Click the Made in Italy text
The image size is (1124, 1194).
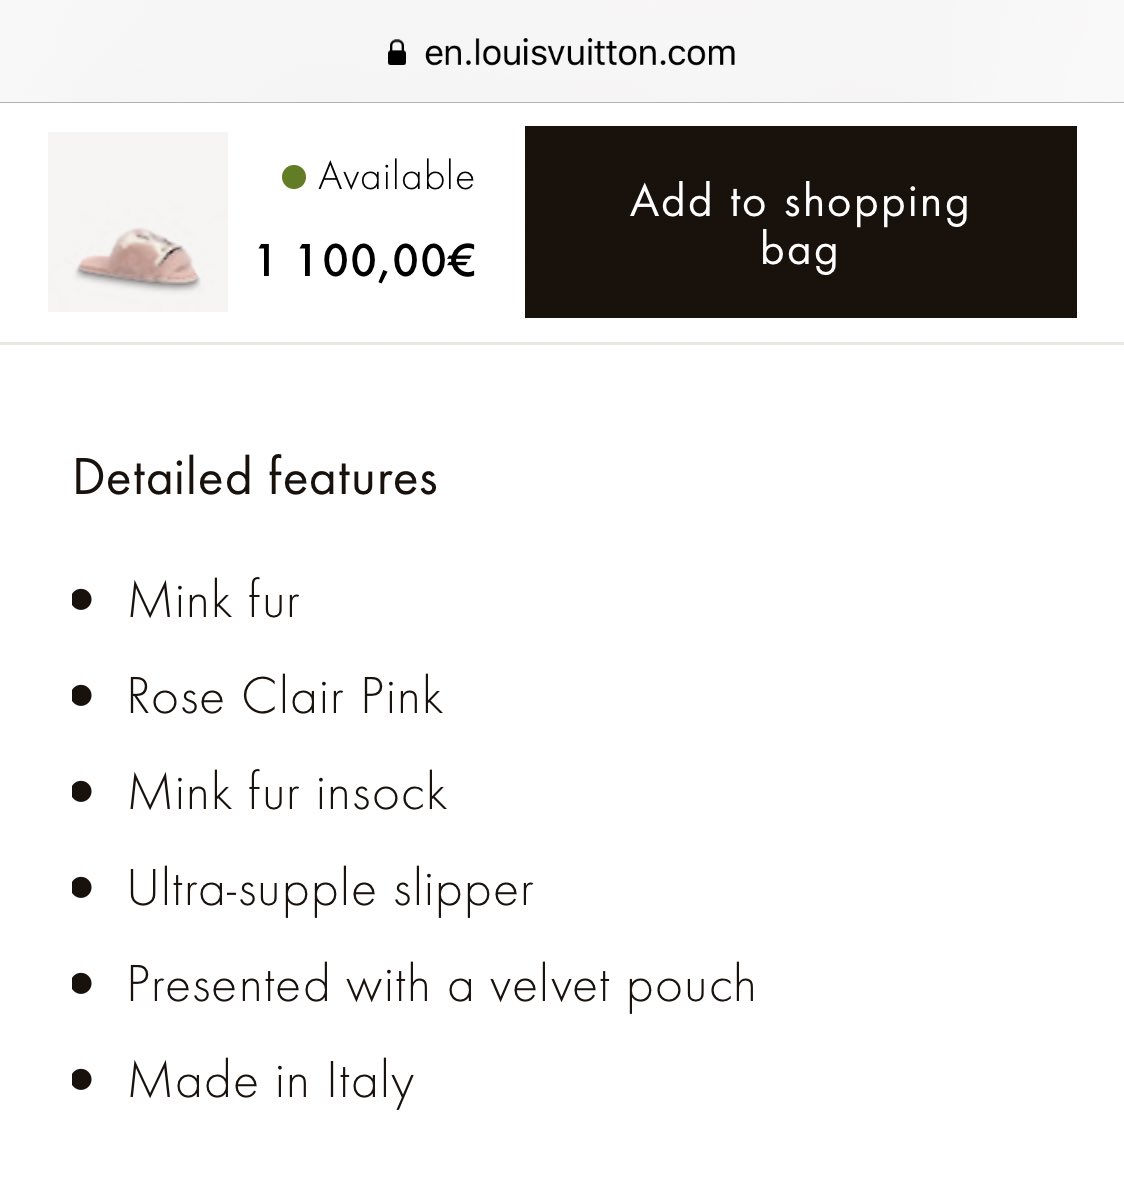(x=271, y=1081)
